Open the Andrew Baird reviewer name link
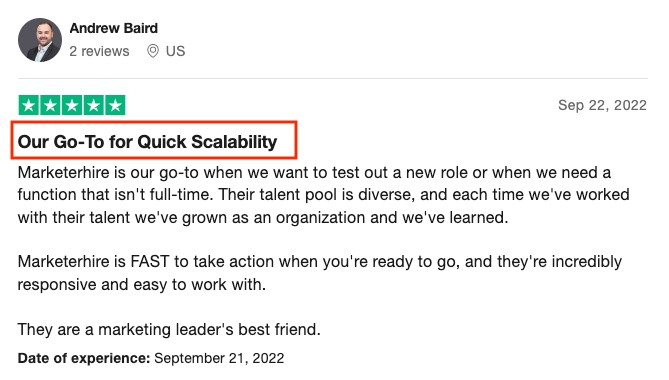The height and width of the screenshot is (380, 669). (113, 28)
